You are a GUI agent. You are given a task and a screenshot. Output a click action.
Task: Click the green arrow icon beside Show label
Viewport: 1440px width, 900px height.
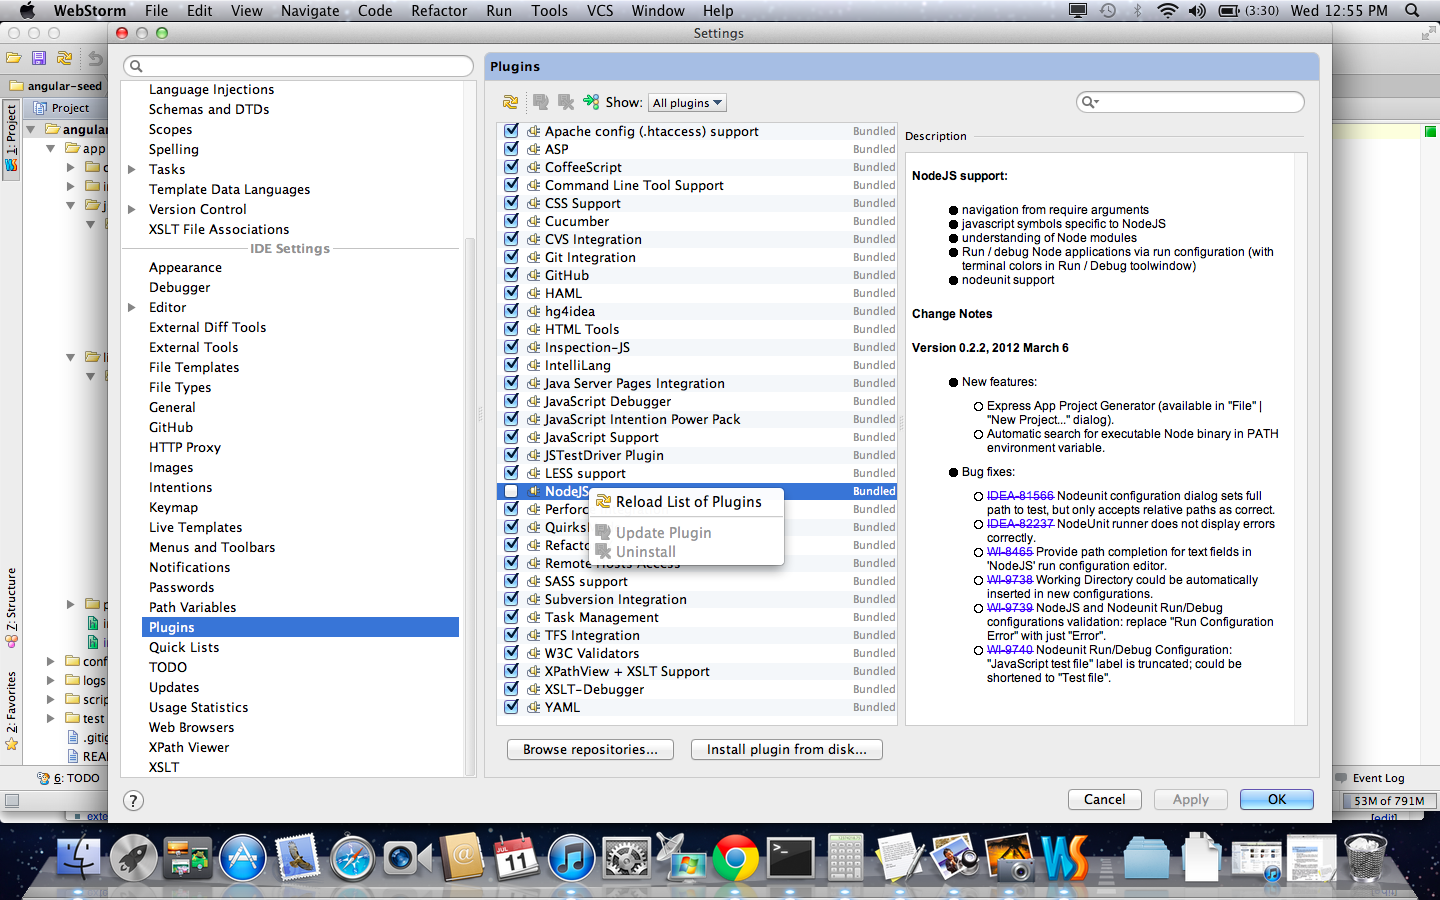[591, 102]
